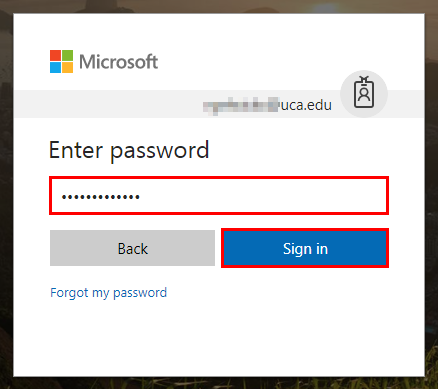The image size is (438, 389).
Task: Go back using the Back button
Action: (x=132, y=248)
